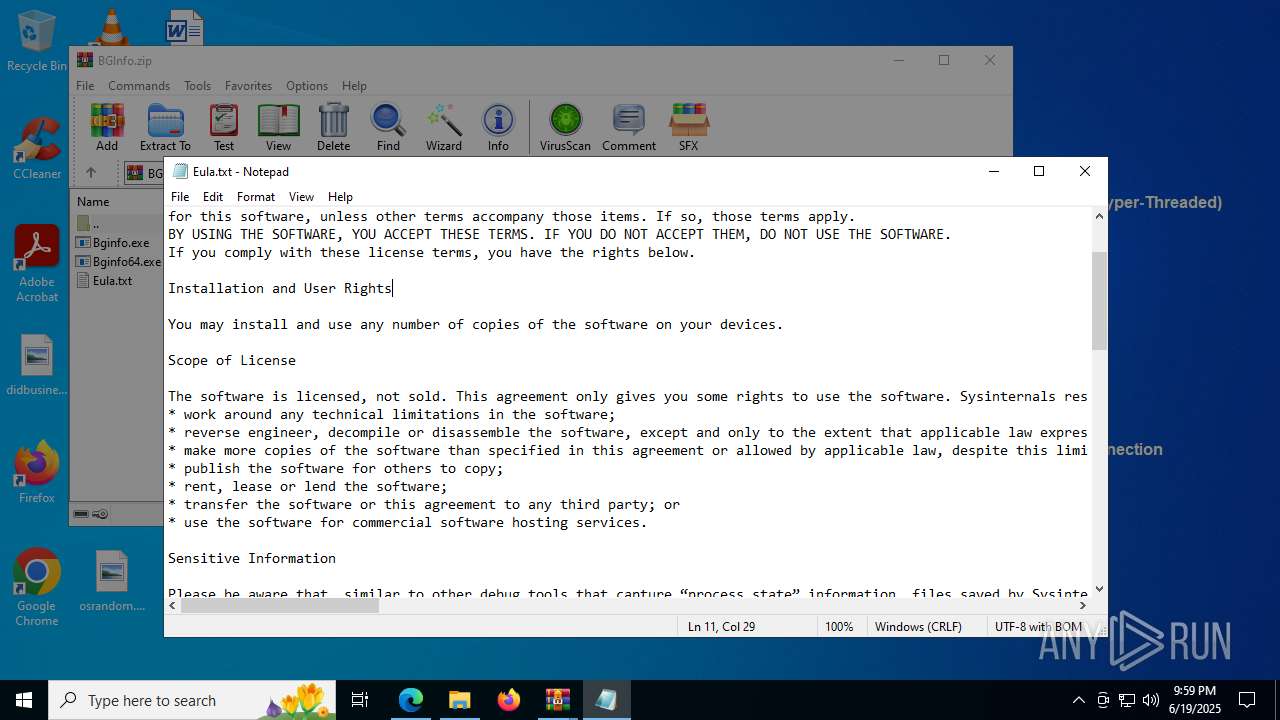
Task: Select Eula.txt in the archive list
Action: click(x=104, y=280)
